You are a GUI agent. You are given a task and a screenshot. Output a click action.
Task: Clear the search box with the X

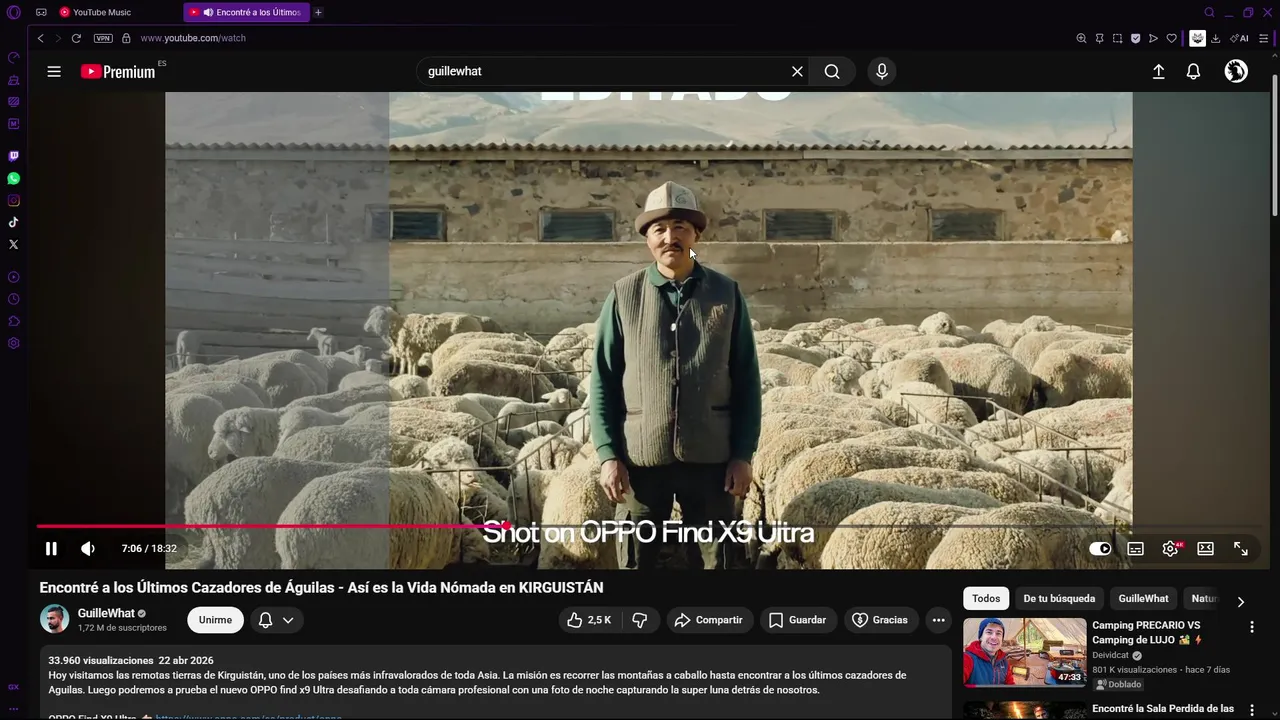click(x=797, y=71)
